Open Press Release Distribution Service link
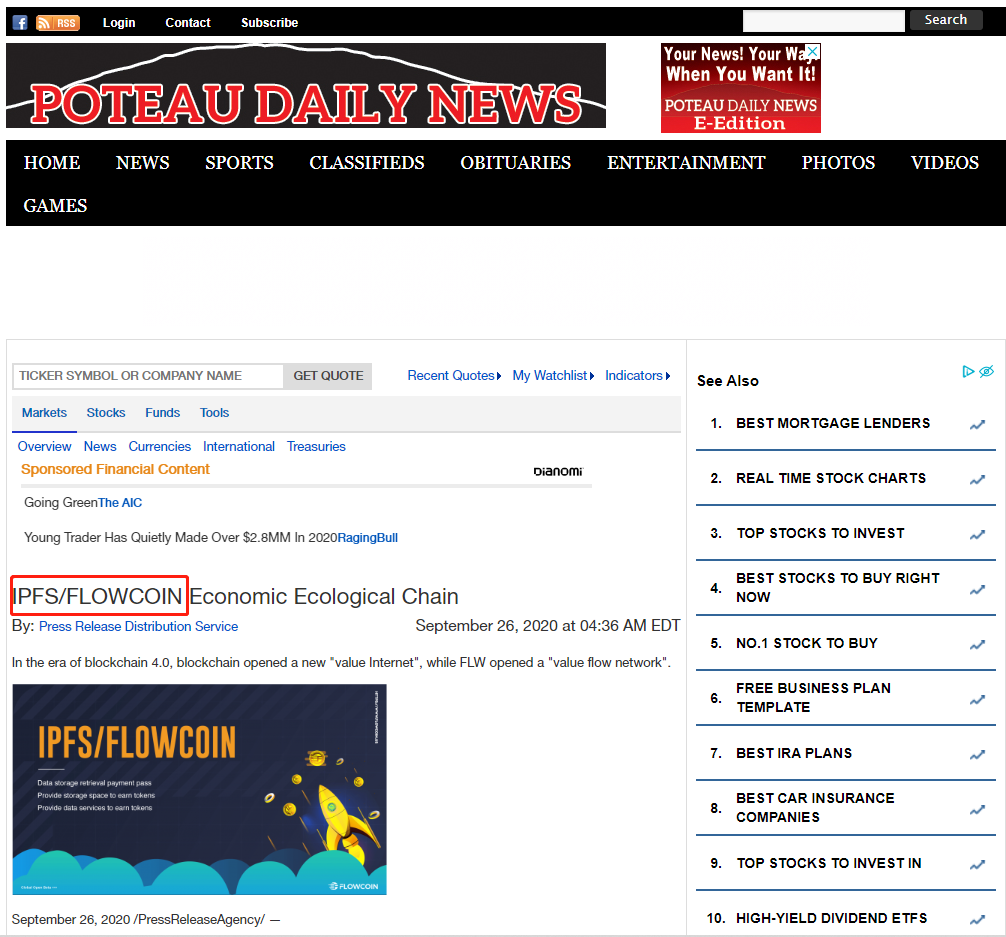This screenshot has height=937, width=1006. click(139, 626)
